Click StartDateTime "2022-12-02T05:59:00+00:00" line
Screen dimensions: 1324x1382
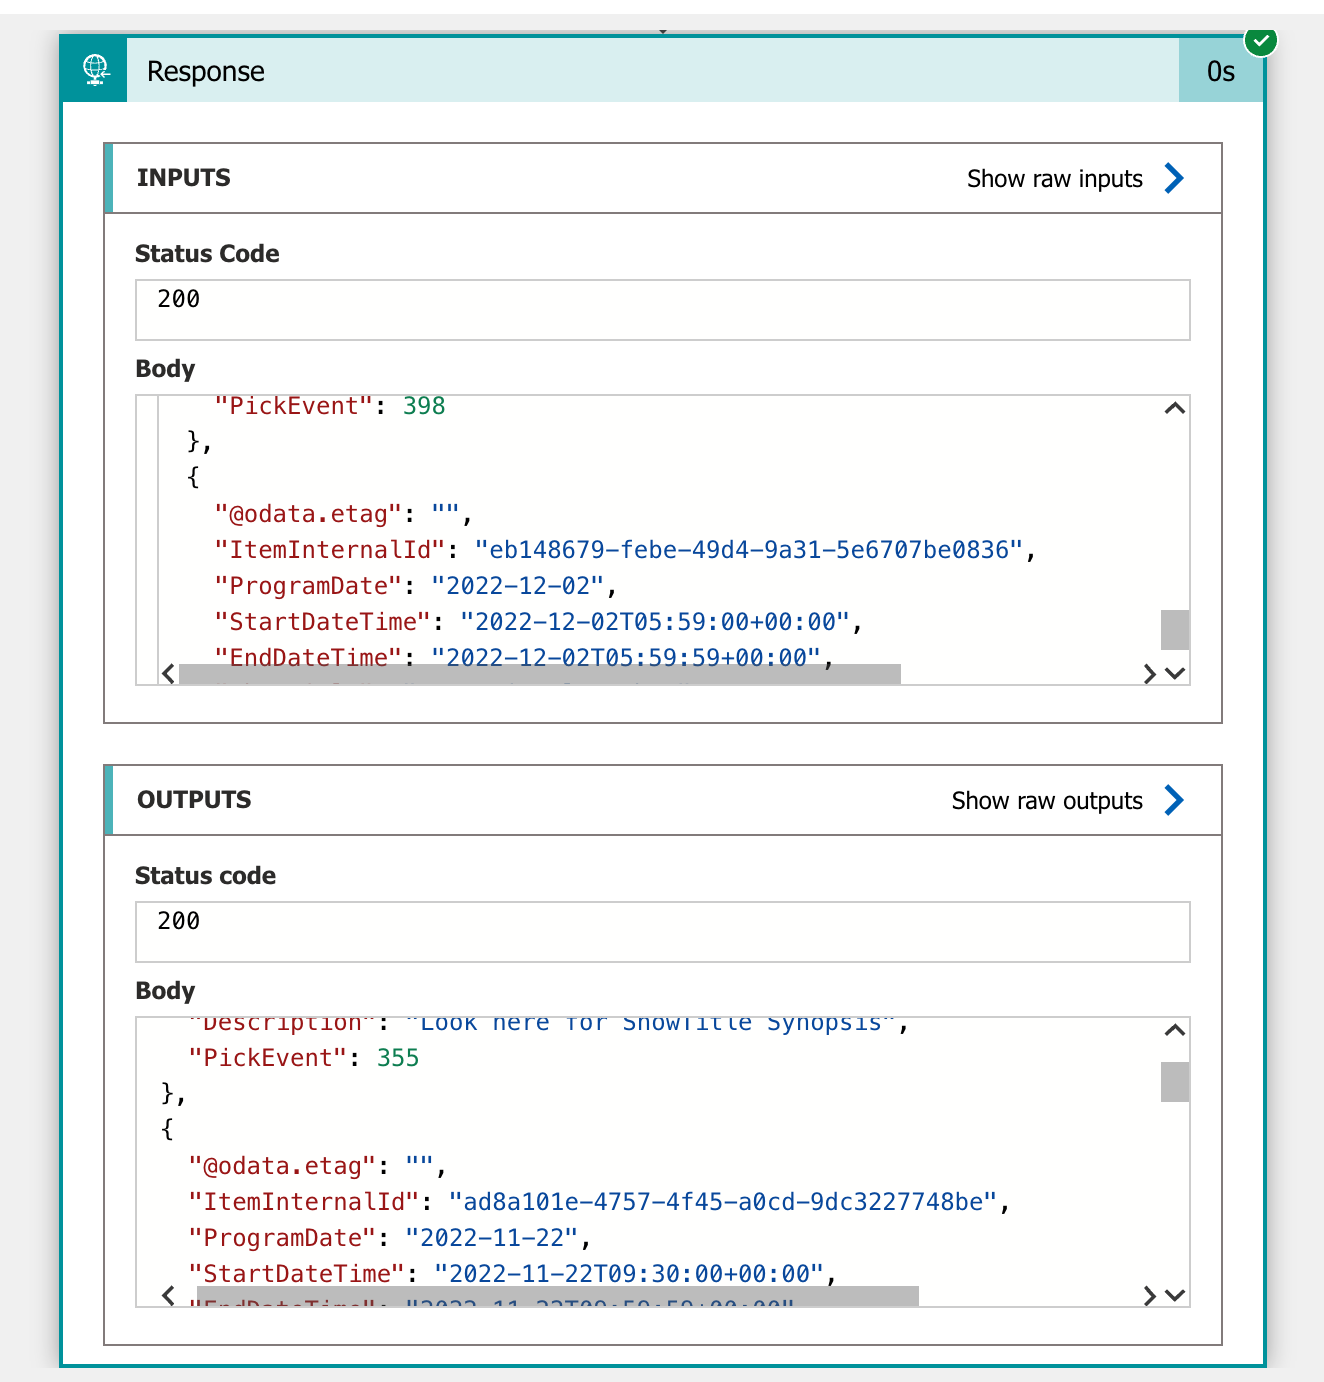pyautogui.click(x=538, y=622)
